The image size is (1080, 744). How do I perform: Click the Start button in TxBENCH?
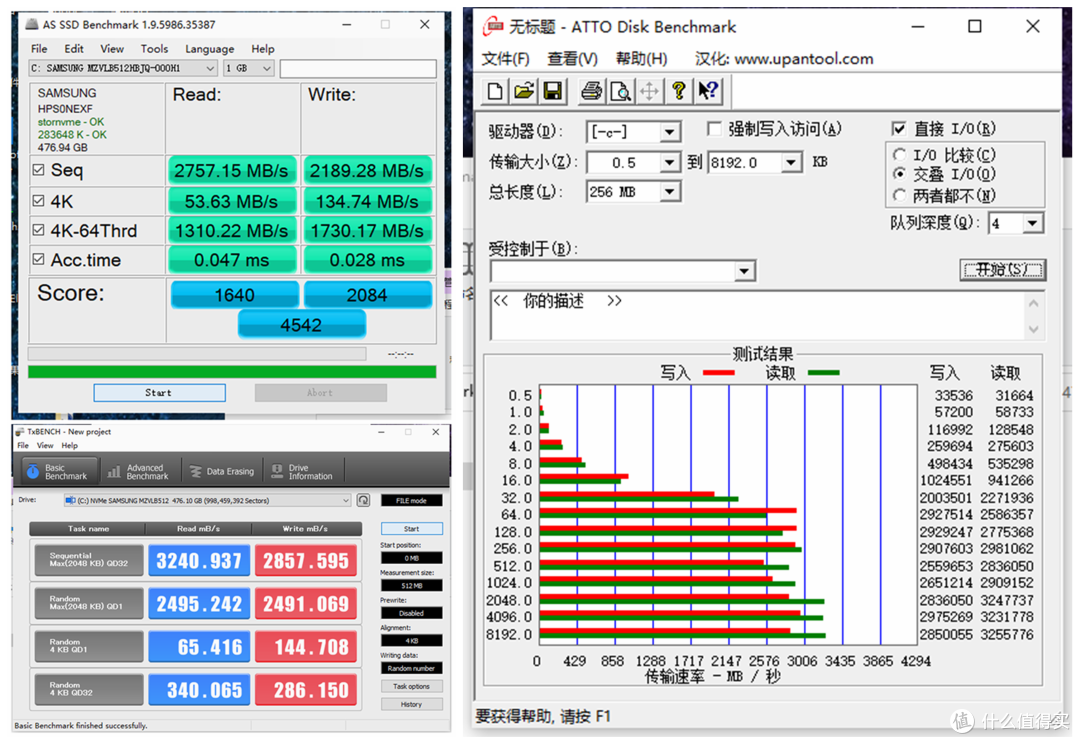point(411,529)
